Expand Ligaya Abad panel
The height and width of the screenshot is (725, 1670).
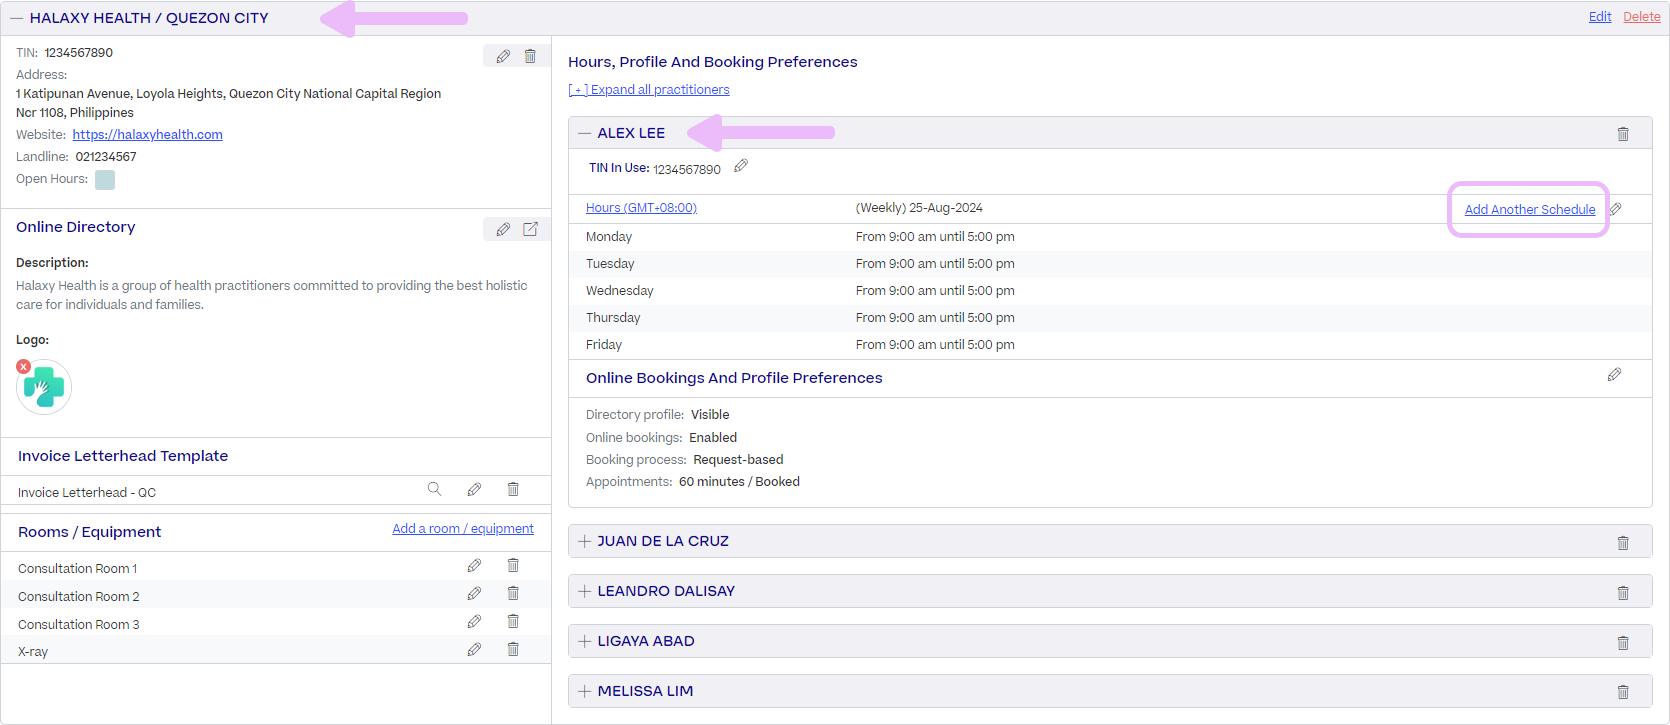point(585,641)
